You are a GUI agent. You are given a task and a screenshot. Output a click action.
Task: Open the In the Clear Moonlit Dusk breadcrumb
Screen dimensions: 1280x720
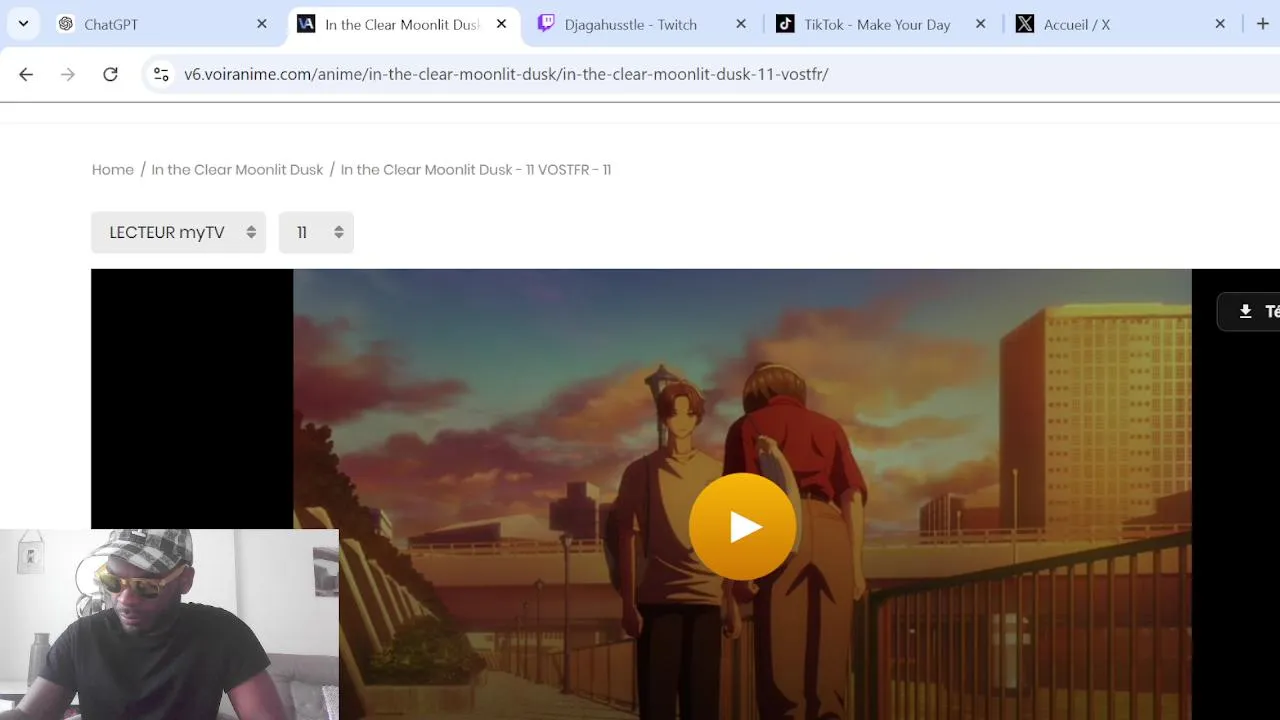click(237, 170)
